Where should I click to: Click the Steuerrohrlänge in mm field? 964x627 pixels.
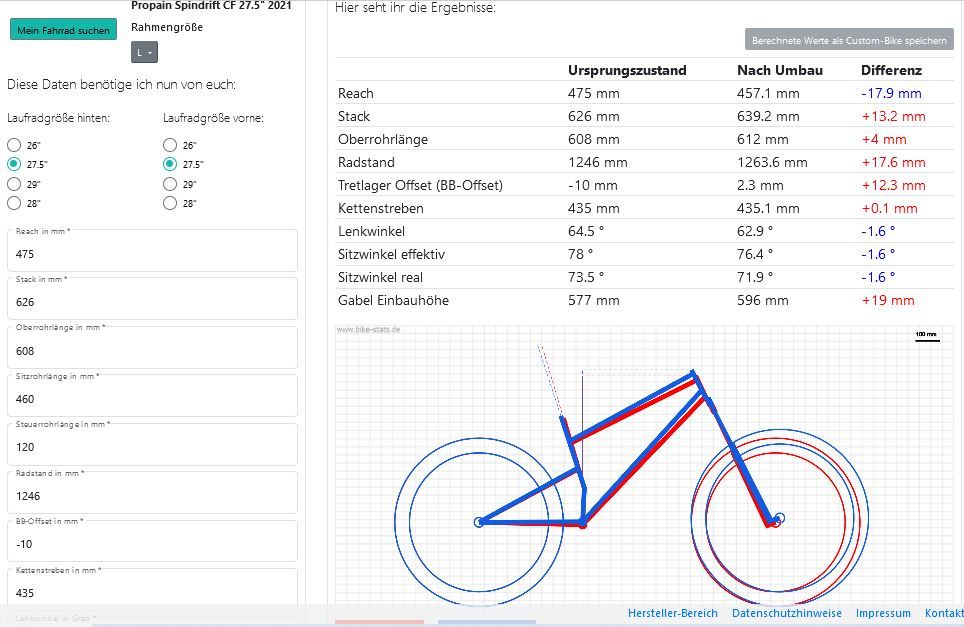152,446
